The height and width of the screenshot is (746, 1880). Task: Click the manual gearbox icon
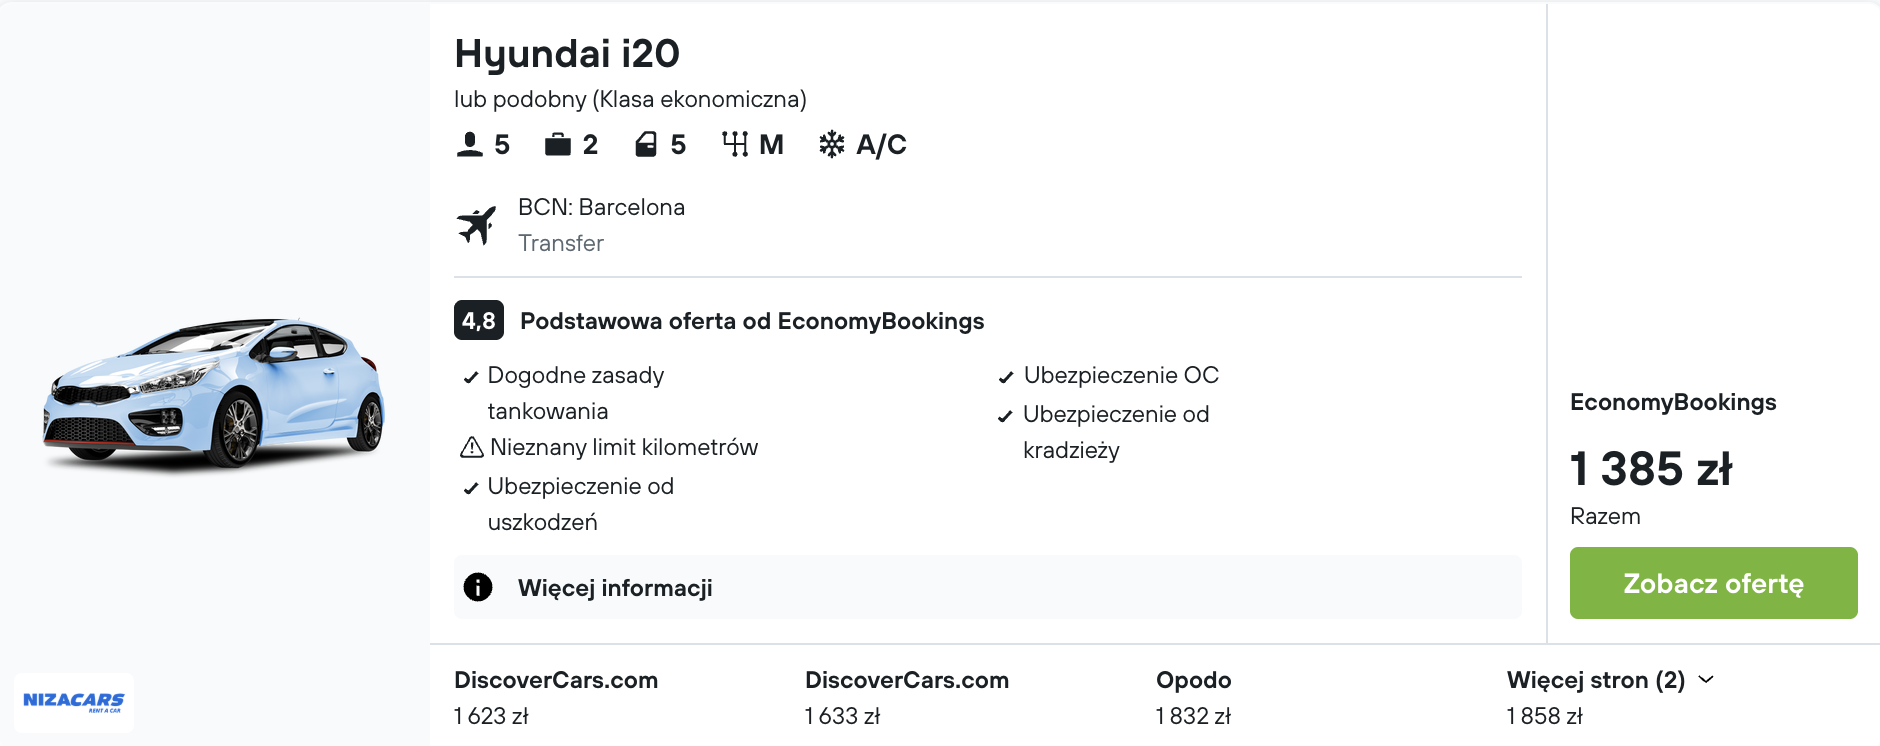[735, 145]
